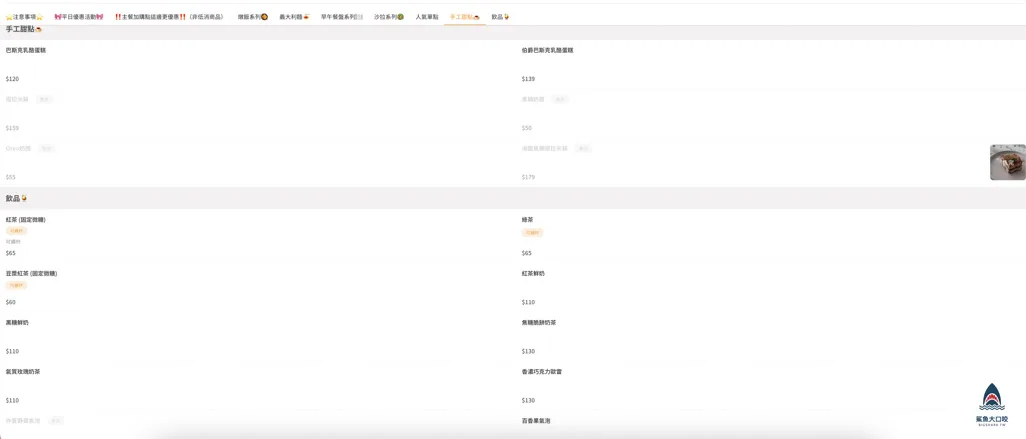The image size is (1026, 439).
Task: Select the 百香果氣泡 drink
Action: click(536, 421)
